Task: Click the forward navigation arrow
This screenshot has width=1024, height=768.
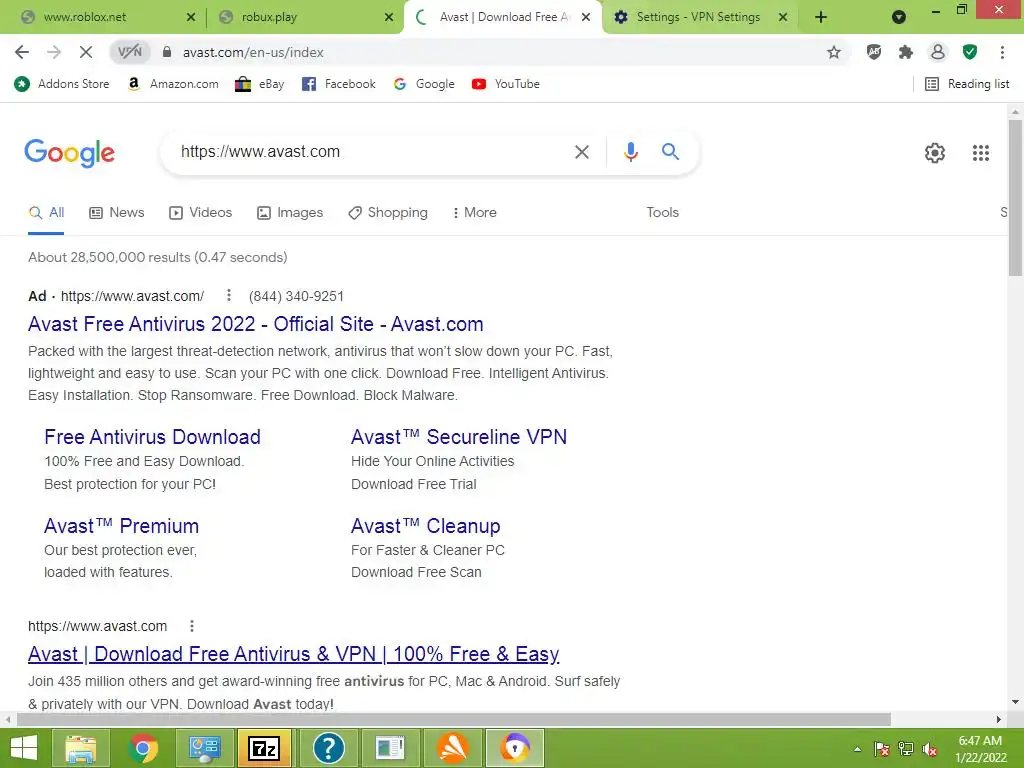Action: 54,52
